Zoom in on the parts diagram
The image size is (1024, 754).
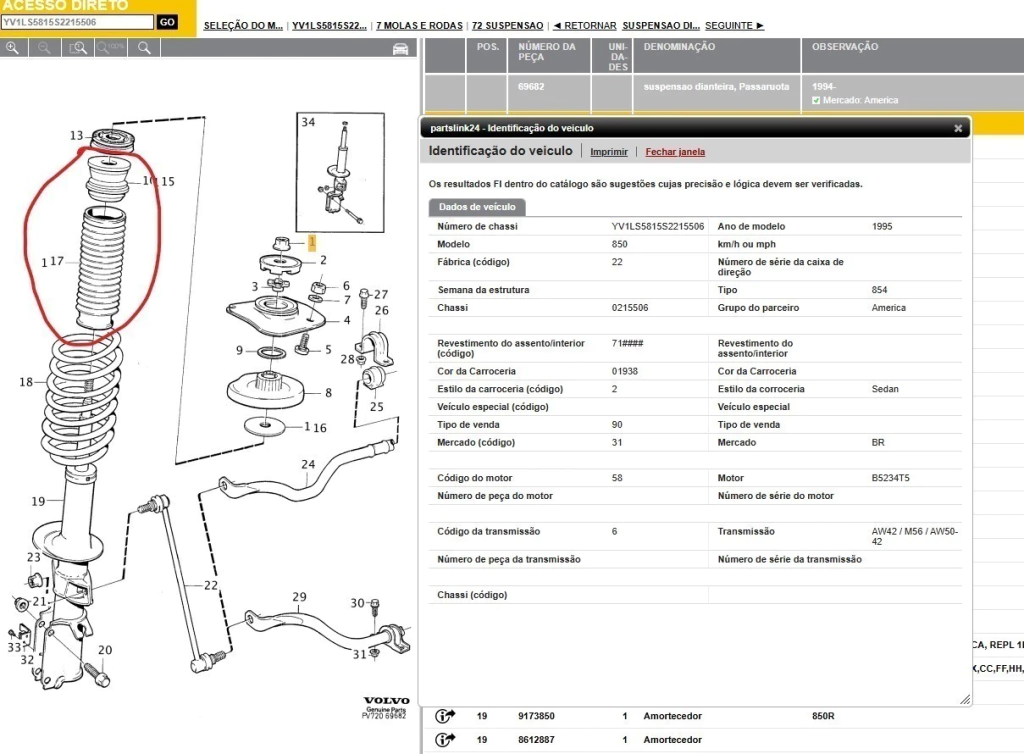pos(12,48)
